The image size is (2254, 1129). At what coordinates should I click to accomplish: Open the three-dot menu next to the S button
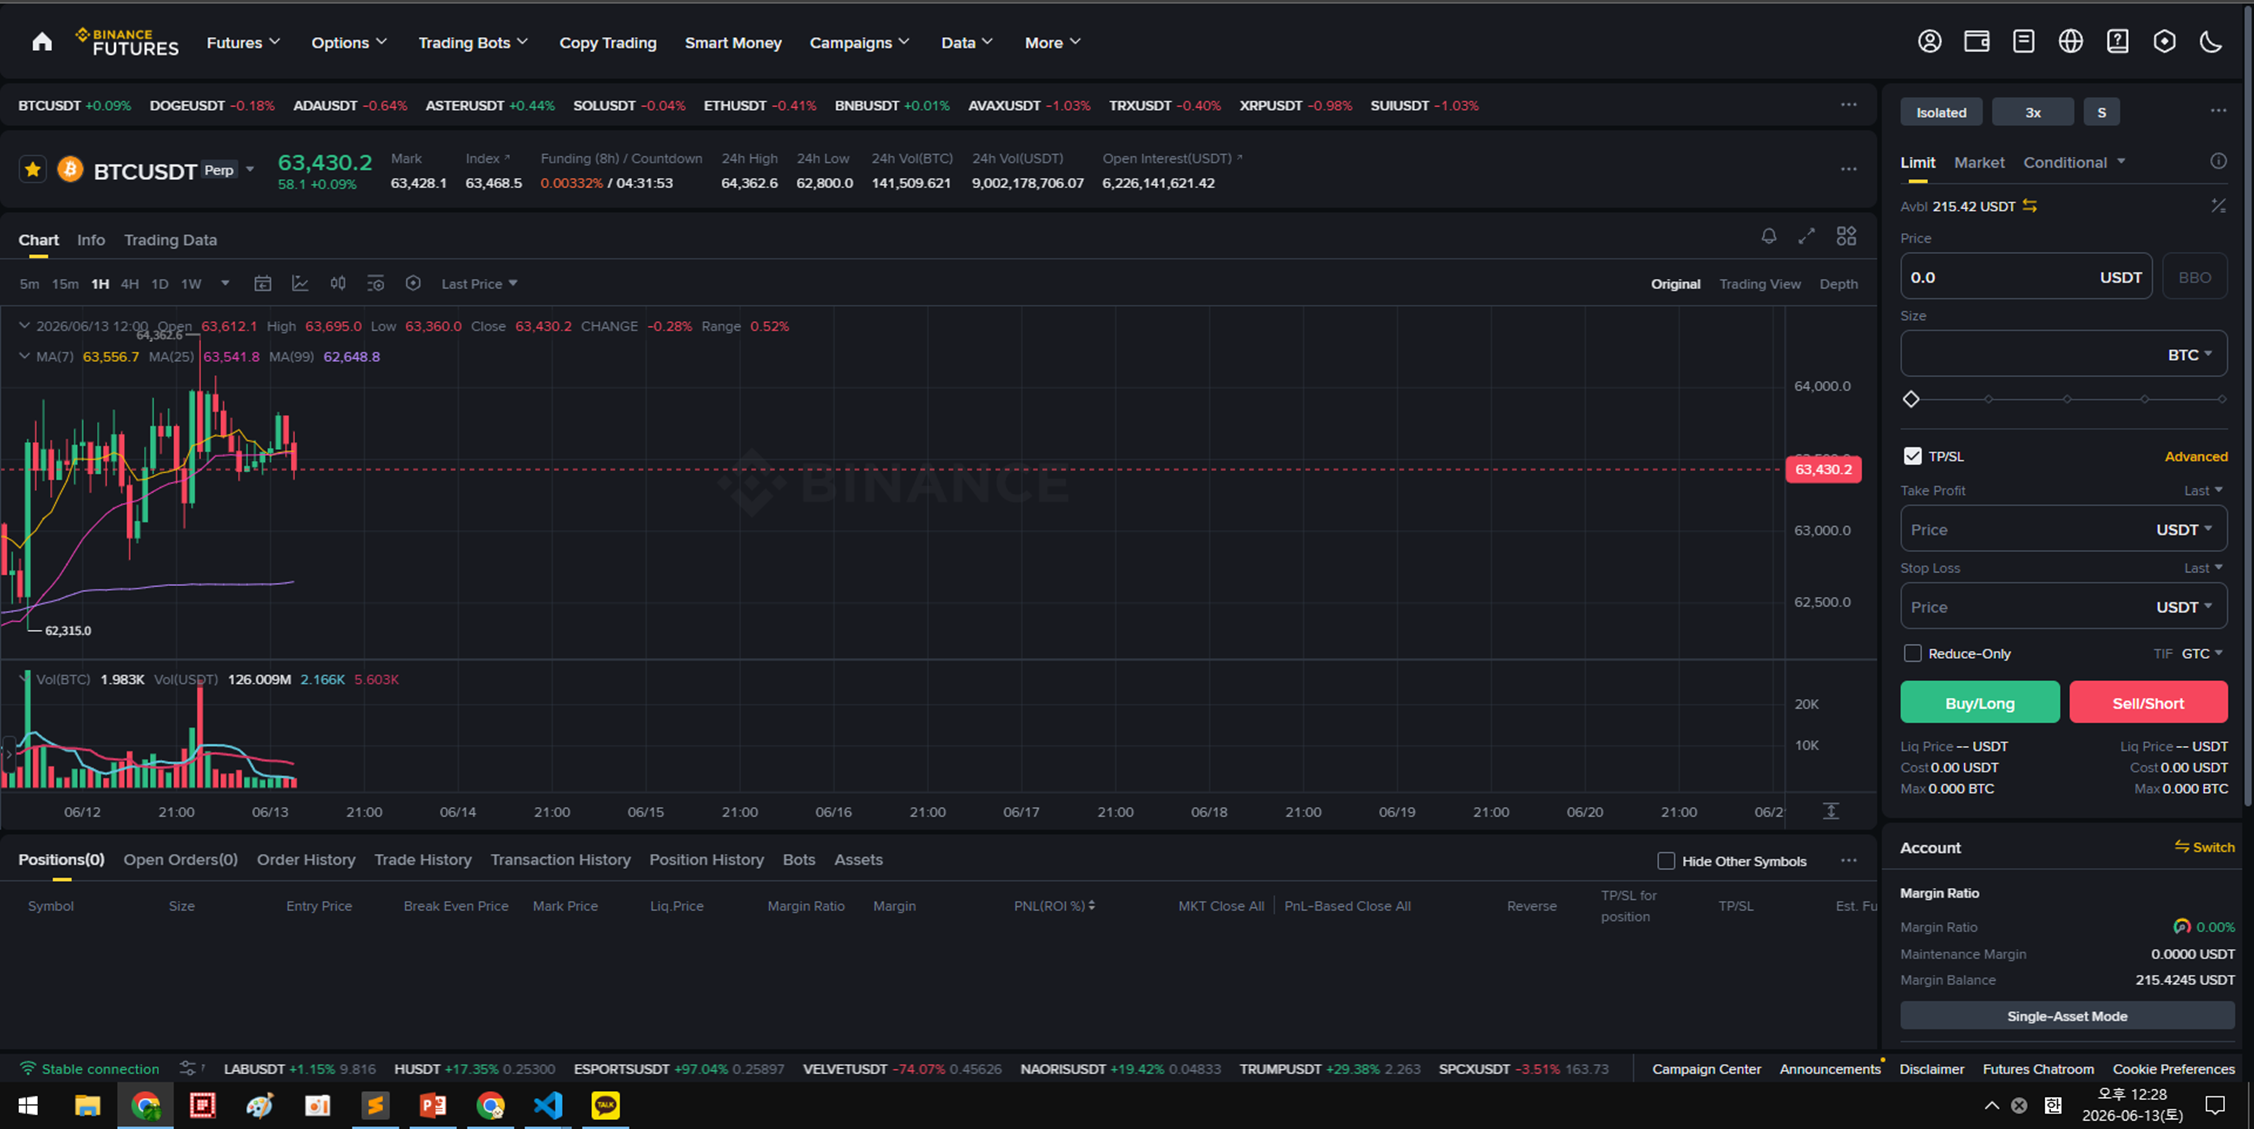[x=2218, y=111]
